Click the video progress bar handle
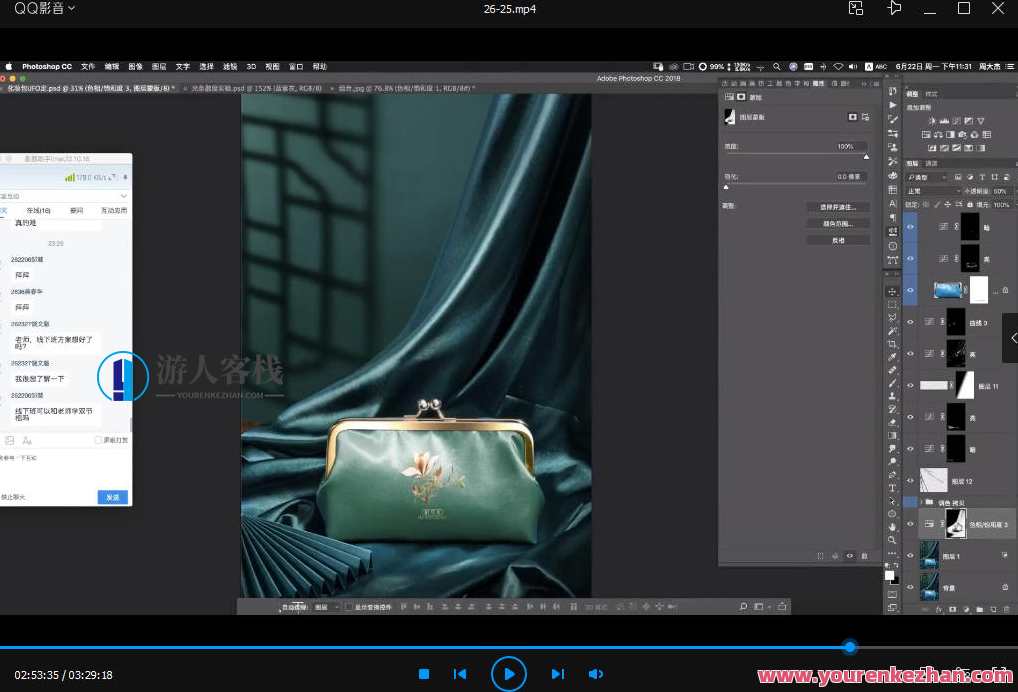The height and width of the screenshot is (692, 1018). [850, 647]
